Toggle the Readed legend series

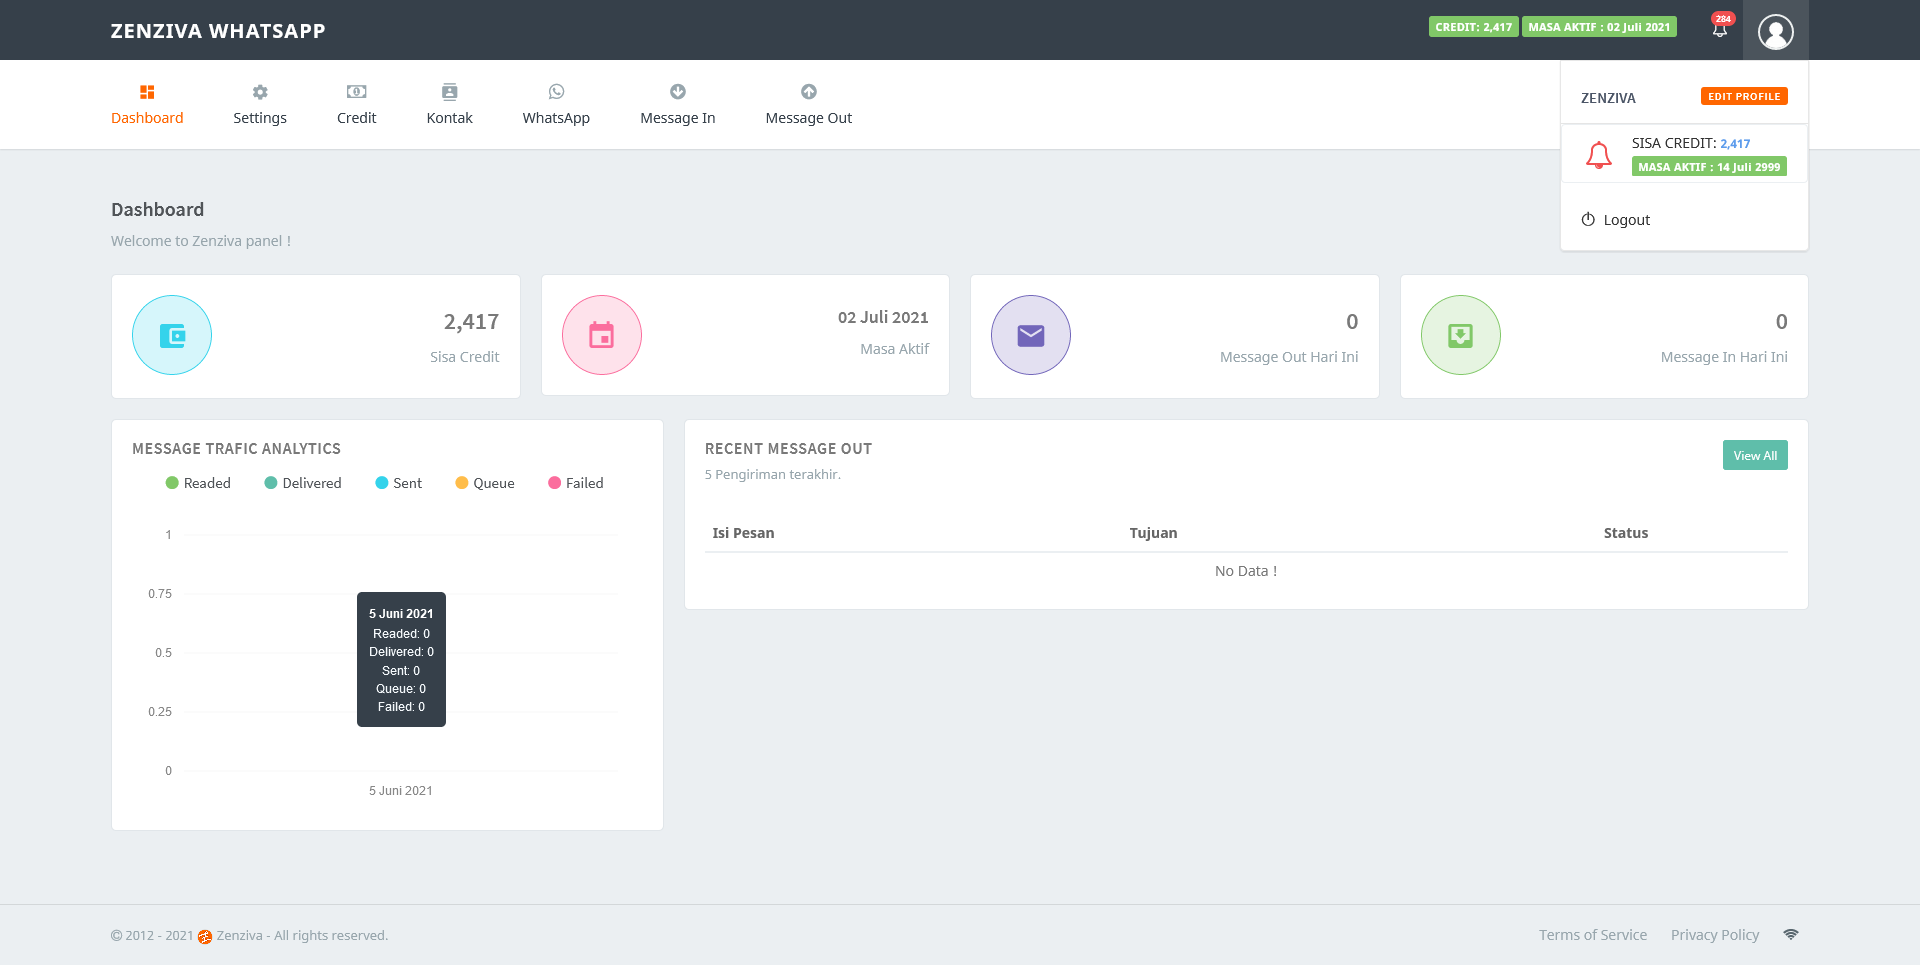point(198,483)
